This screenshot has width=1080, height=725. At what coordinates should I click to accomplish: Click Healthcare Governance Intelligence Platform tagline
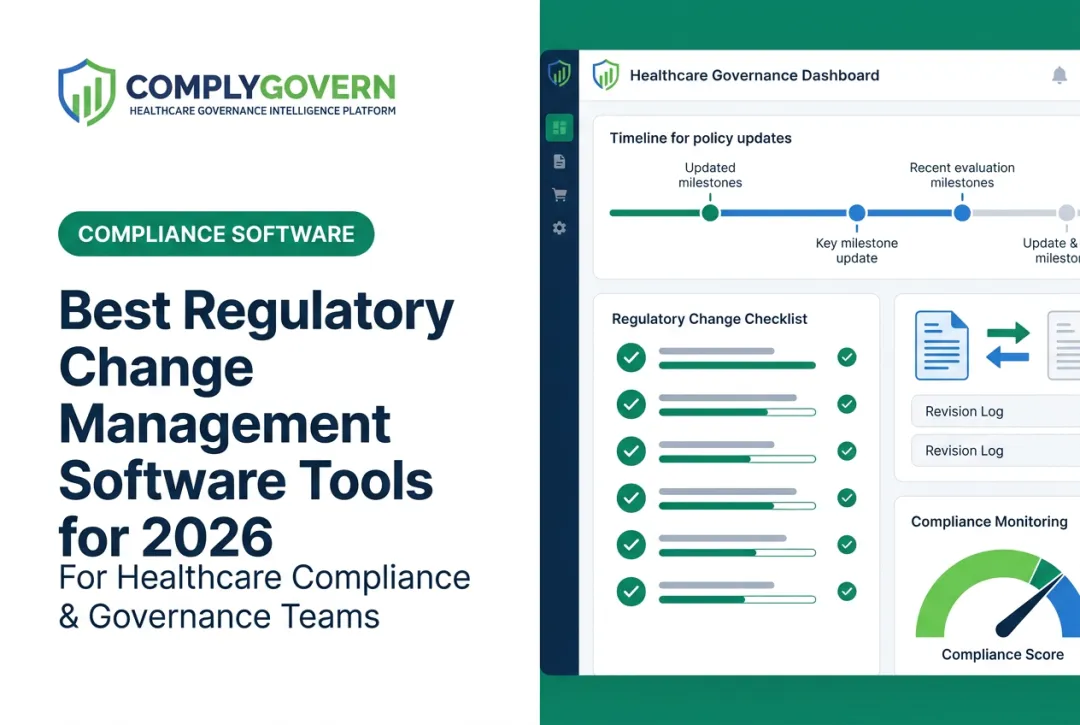click(x=262, y=110)
